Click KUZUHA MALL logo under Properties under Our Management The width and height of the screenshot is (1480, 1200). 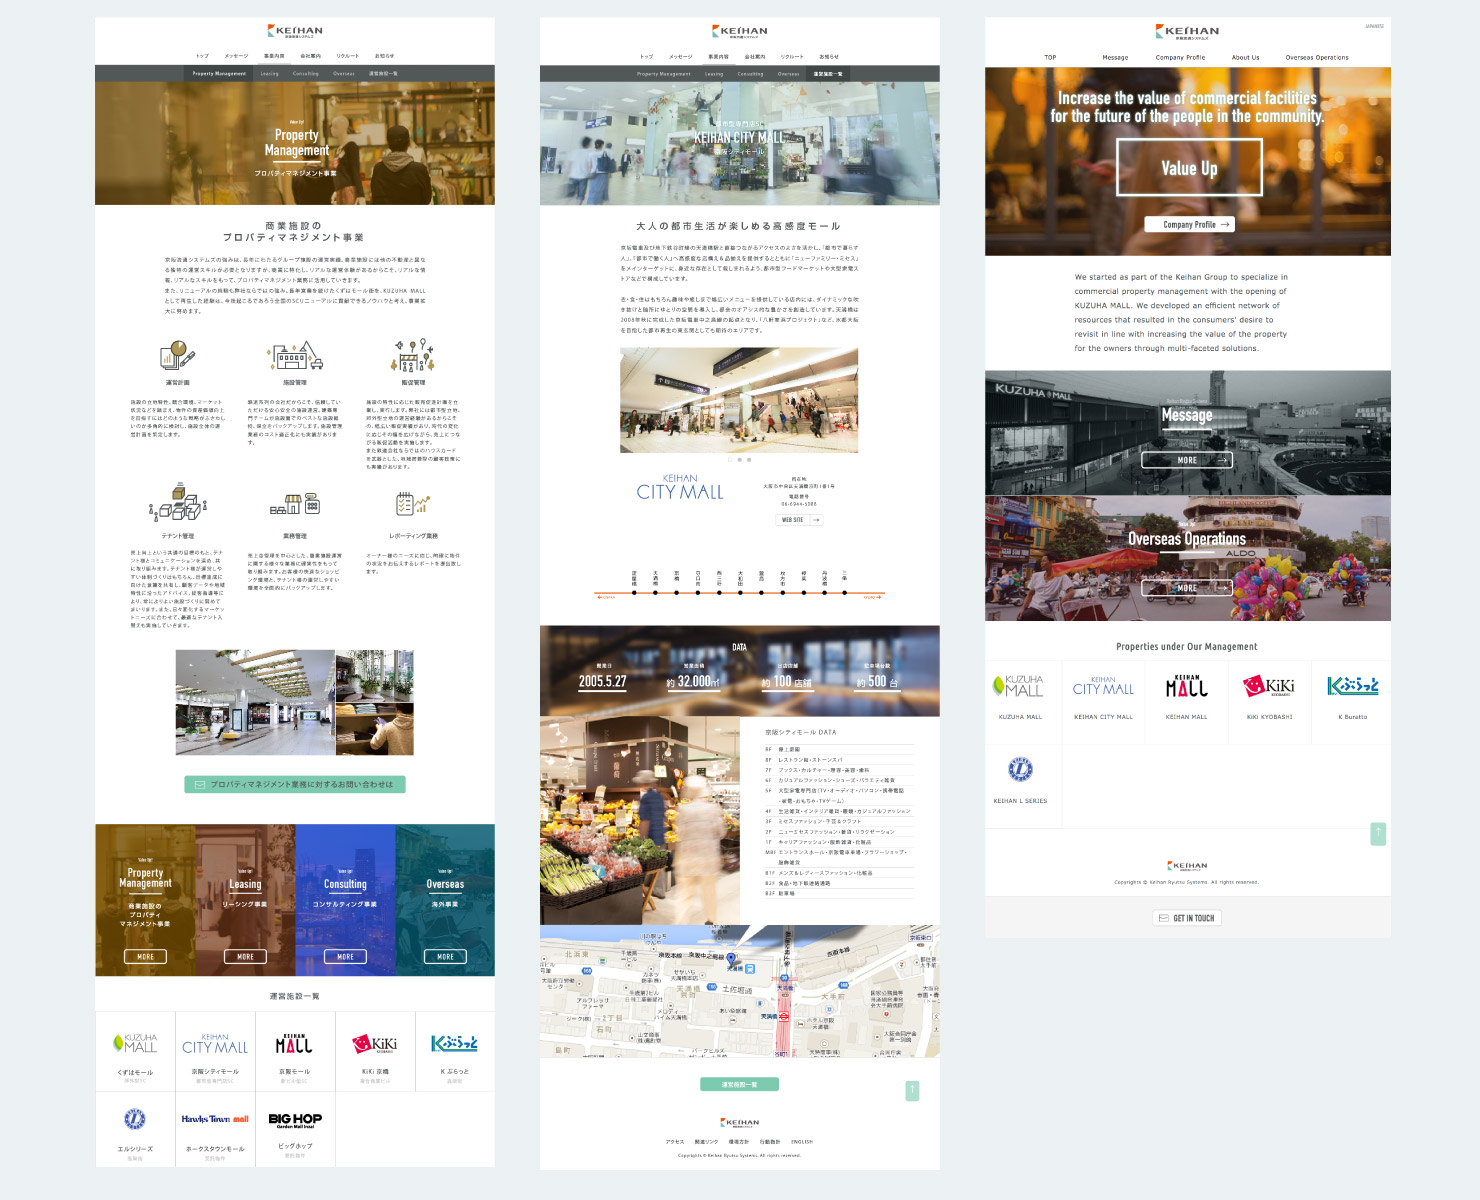(1019, 686)
